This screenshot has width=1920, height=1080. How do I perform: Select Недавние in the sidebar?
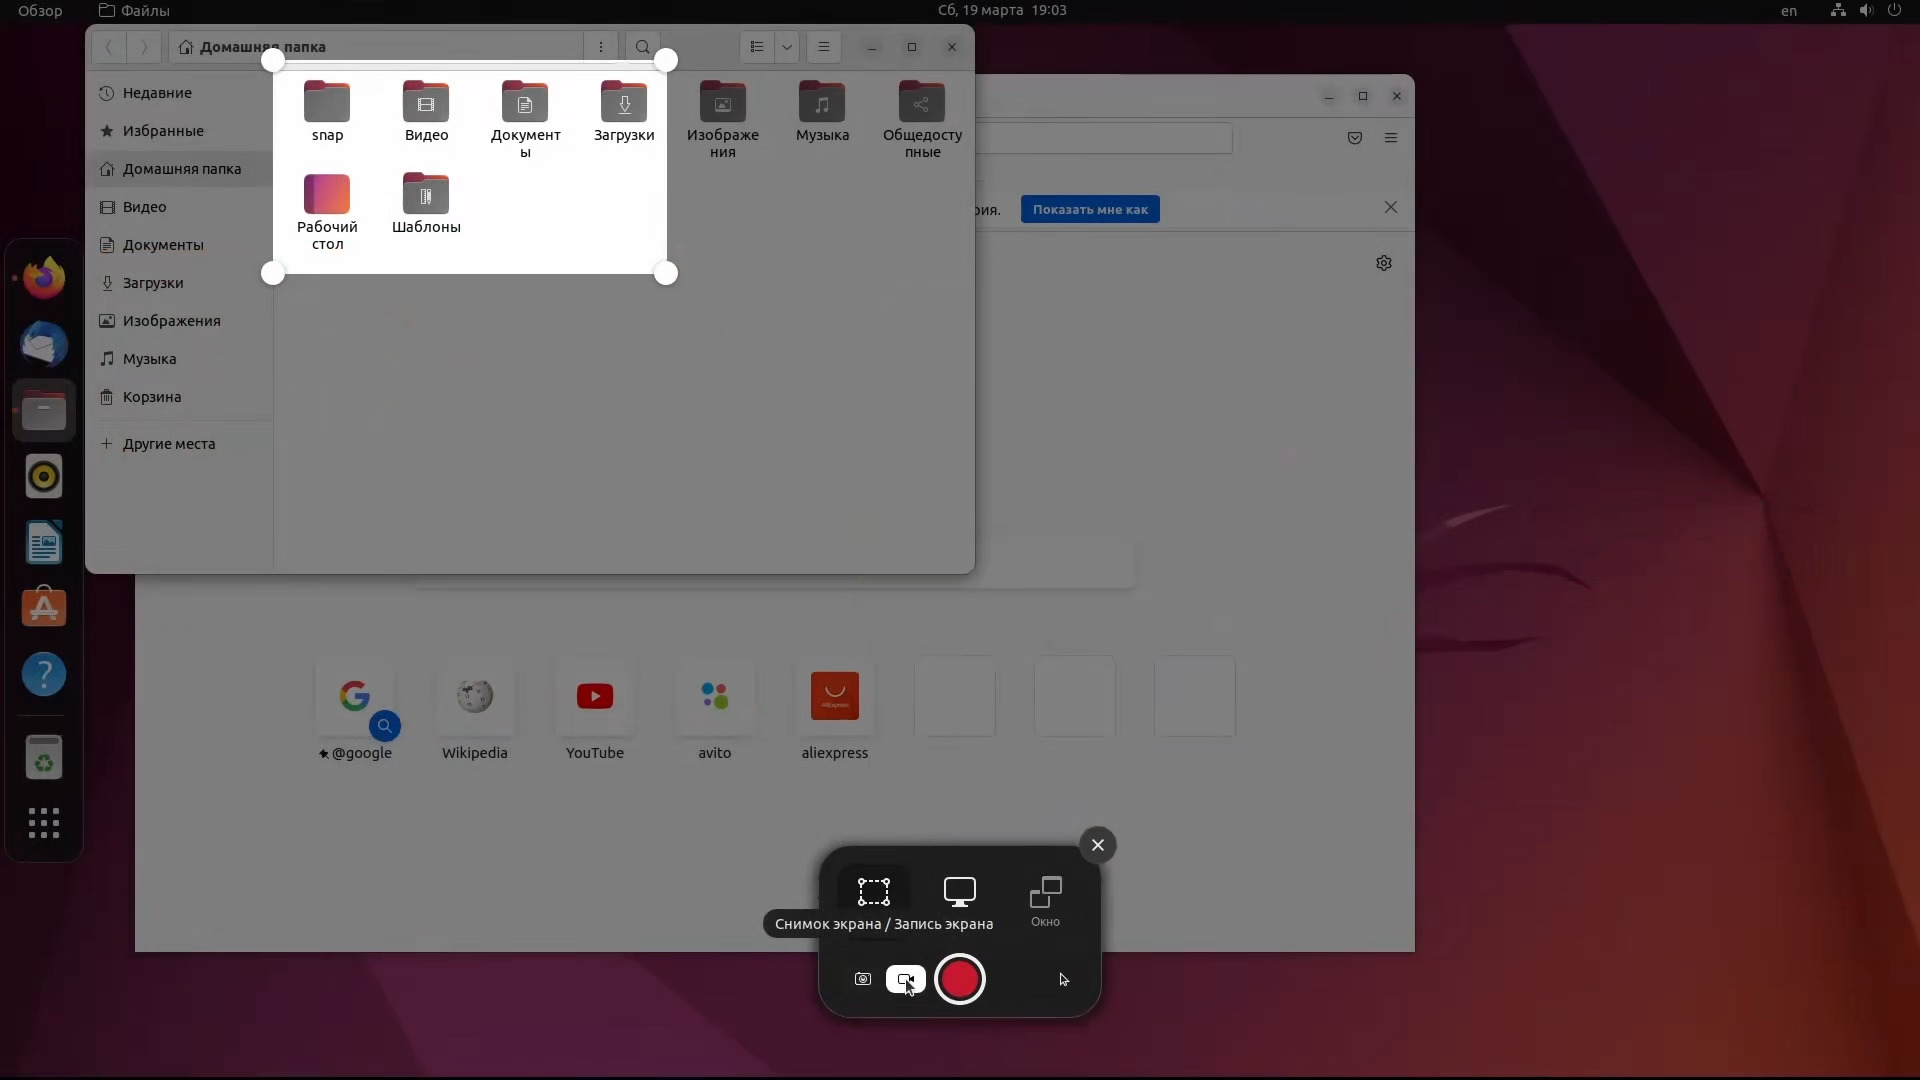[179, 93]
